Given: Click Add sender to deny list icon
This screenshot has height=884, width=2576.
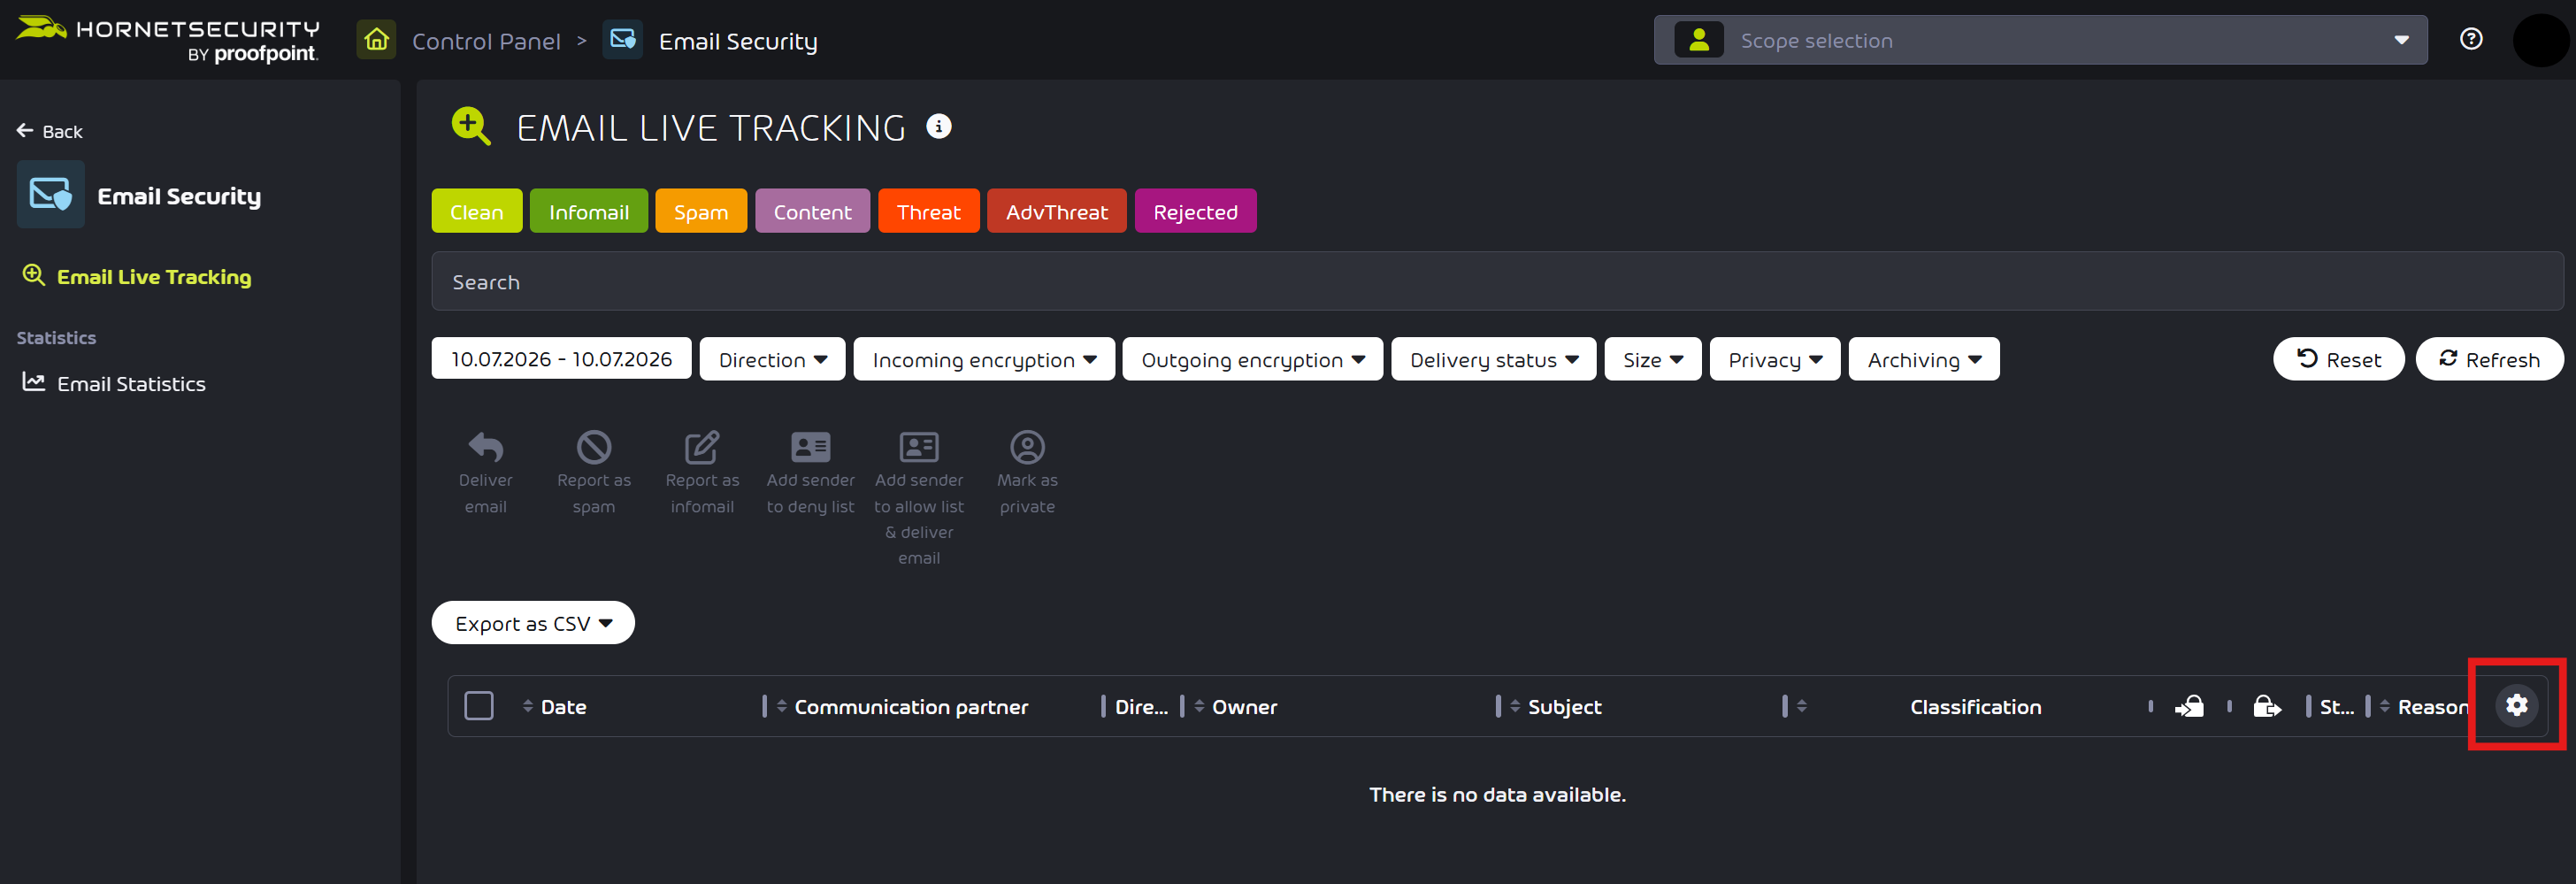Looking at the screenshot, I should click(x=810, y=447).
